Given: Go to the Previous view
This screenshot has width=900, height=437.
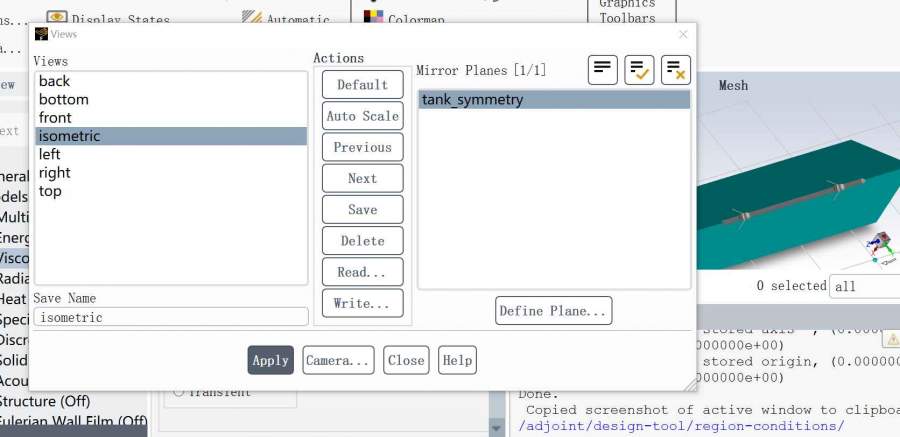Looking at the screenshot, I should point(362,147).
